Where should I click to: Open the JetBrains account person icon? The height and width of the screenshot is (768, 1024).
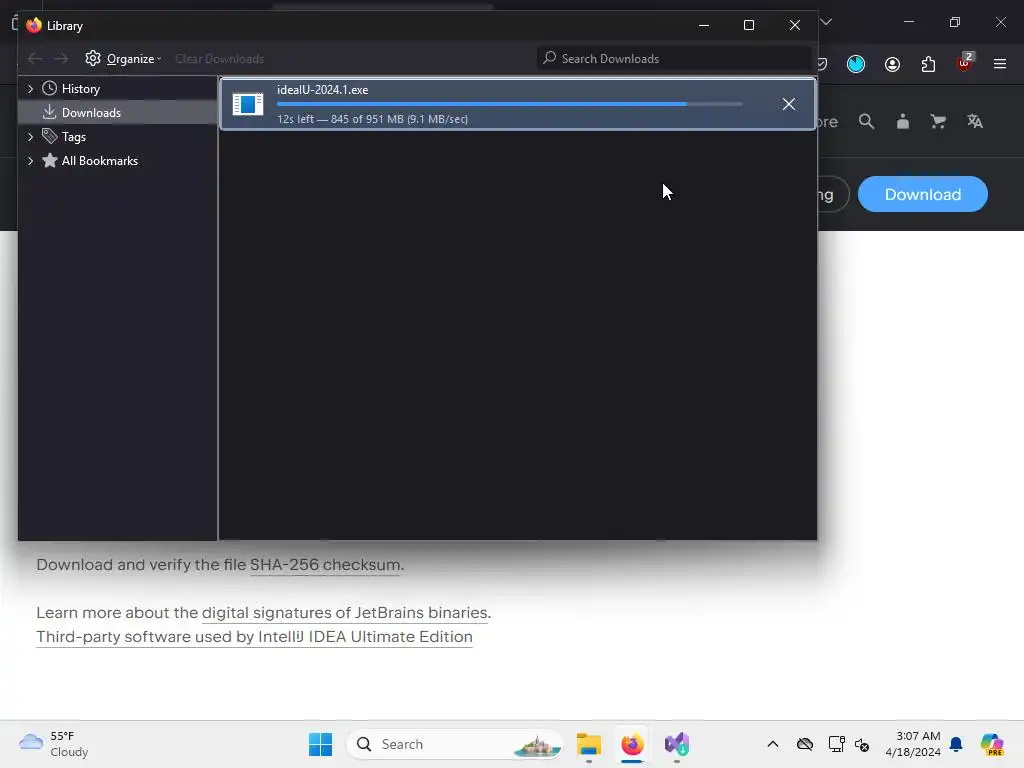tap(903, 121)
